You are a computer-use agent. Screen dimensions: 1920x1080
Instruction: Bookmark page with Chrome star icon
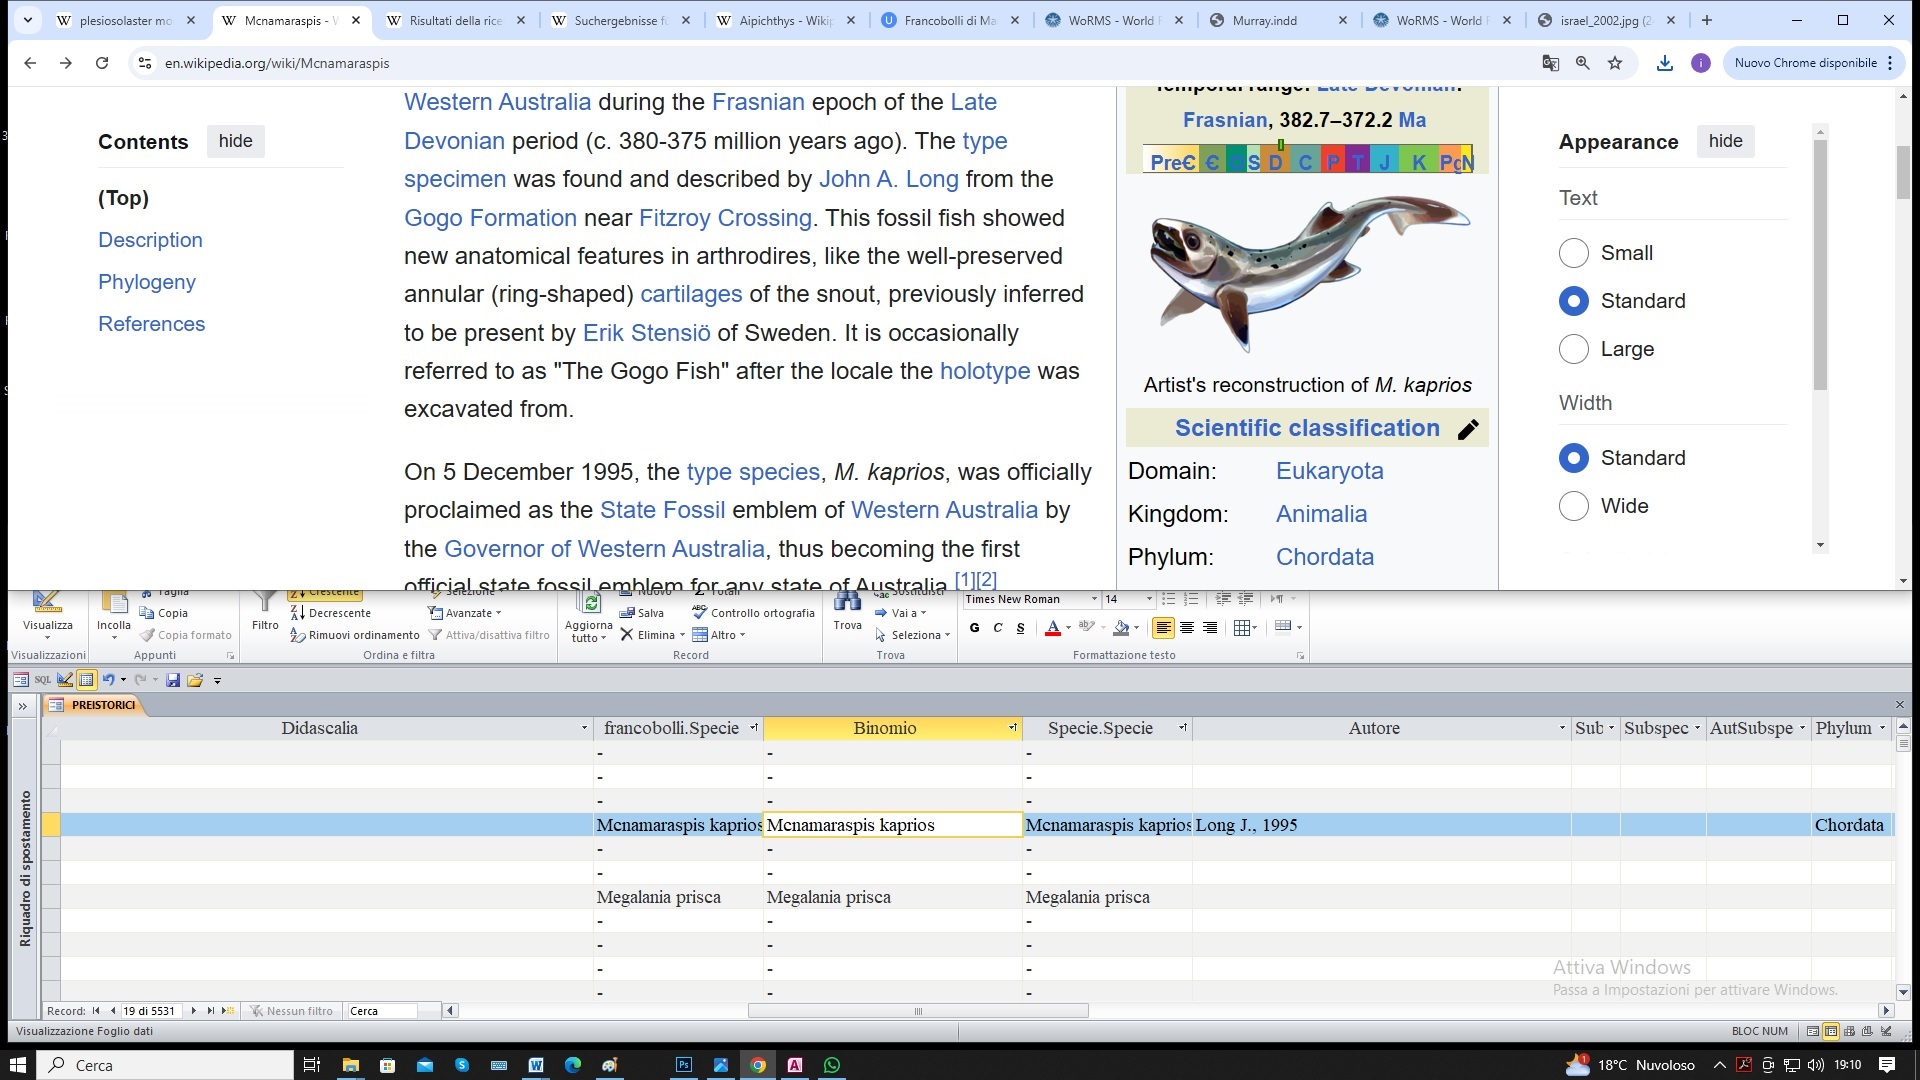[x=1614, y=63]
